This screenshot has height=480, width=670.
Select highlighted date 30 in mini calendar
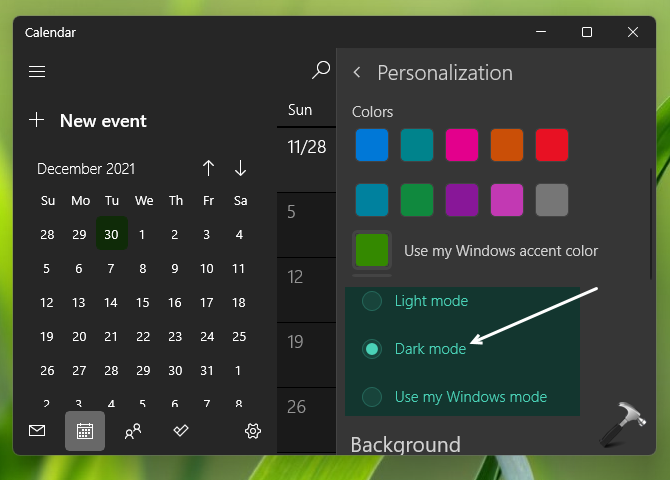coord(111,235)
